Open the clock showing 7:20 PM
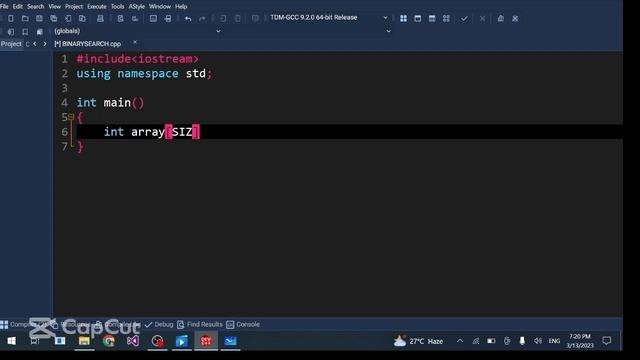Viewport: 640px width, 360px height. coord(580,341)
